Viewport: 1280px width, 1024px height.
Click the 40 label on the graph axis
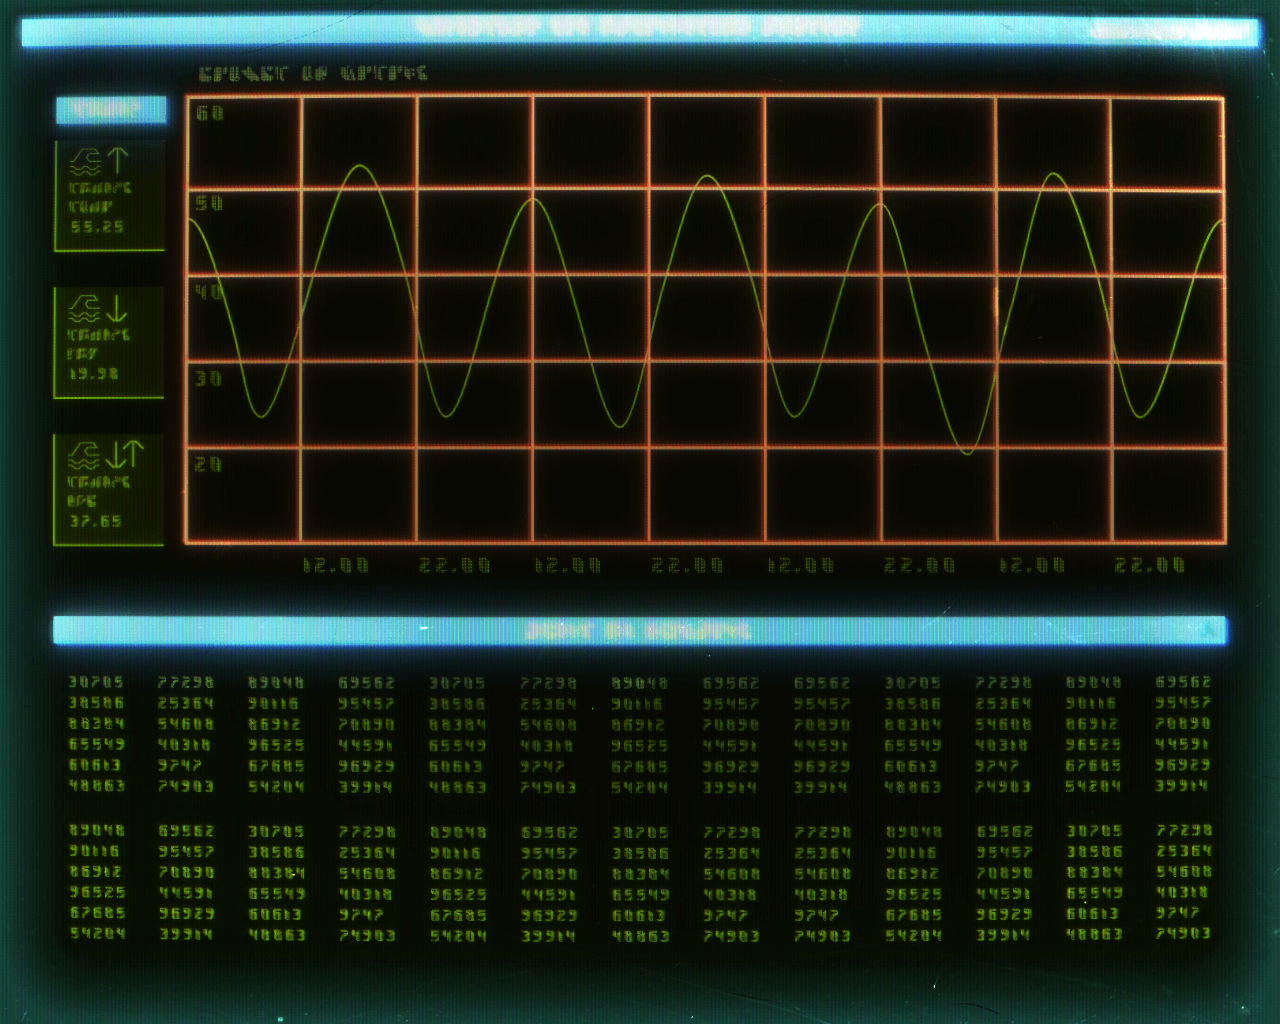[x=209, y=292]
